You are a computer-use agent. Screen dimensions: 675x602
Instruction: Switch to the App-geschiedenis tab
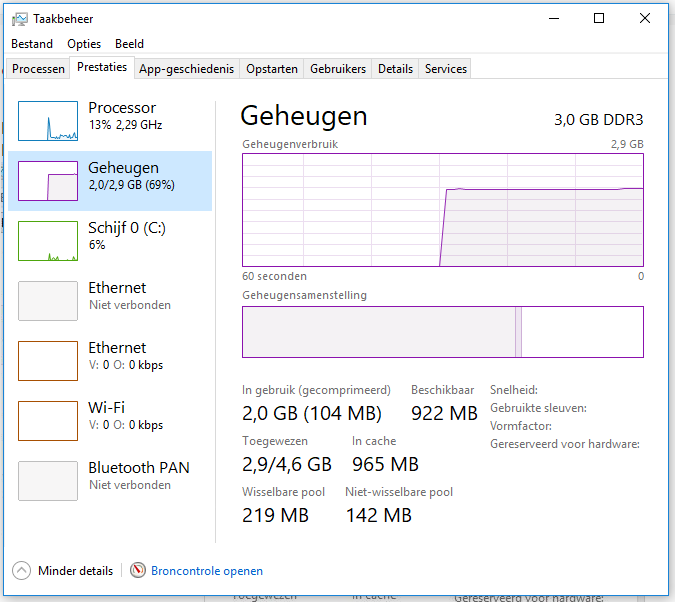coord(186,69)
